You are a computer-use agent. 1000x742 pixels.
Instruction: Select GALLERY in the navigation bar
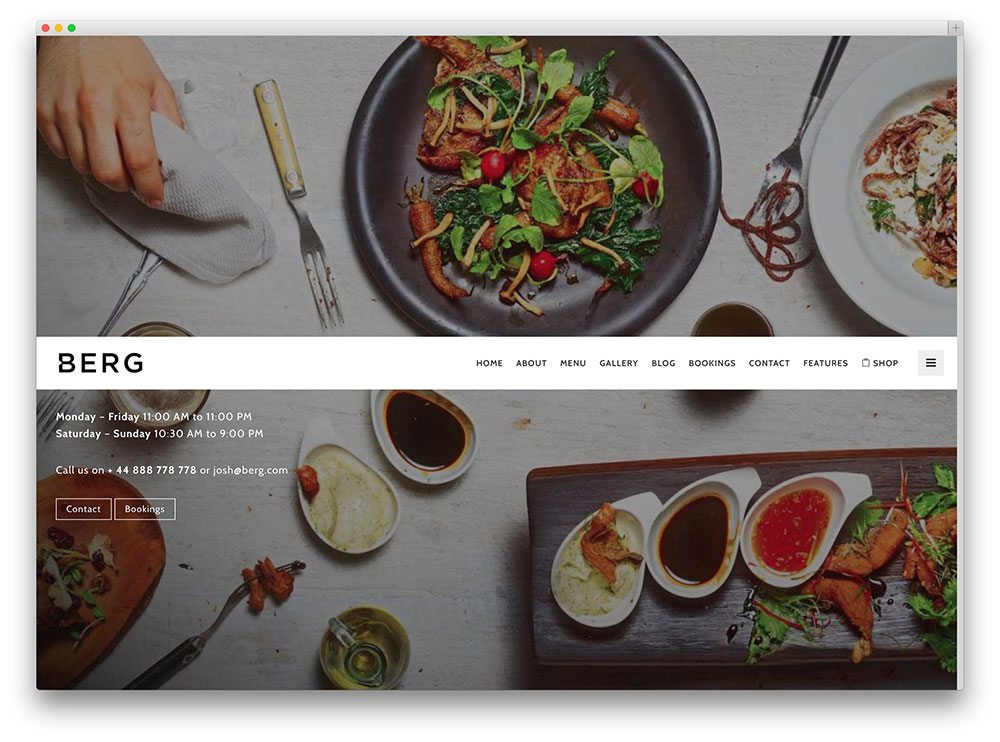tap(619, 363)
